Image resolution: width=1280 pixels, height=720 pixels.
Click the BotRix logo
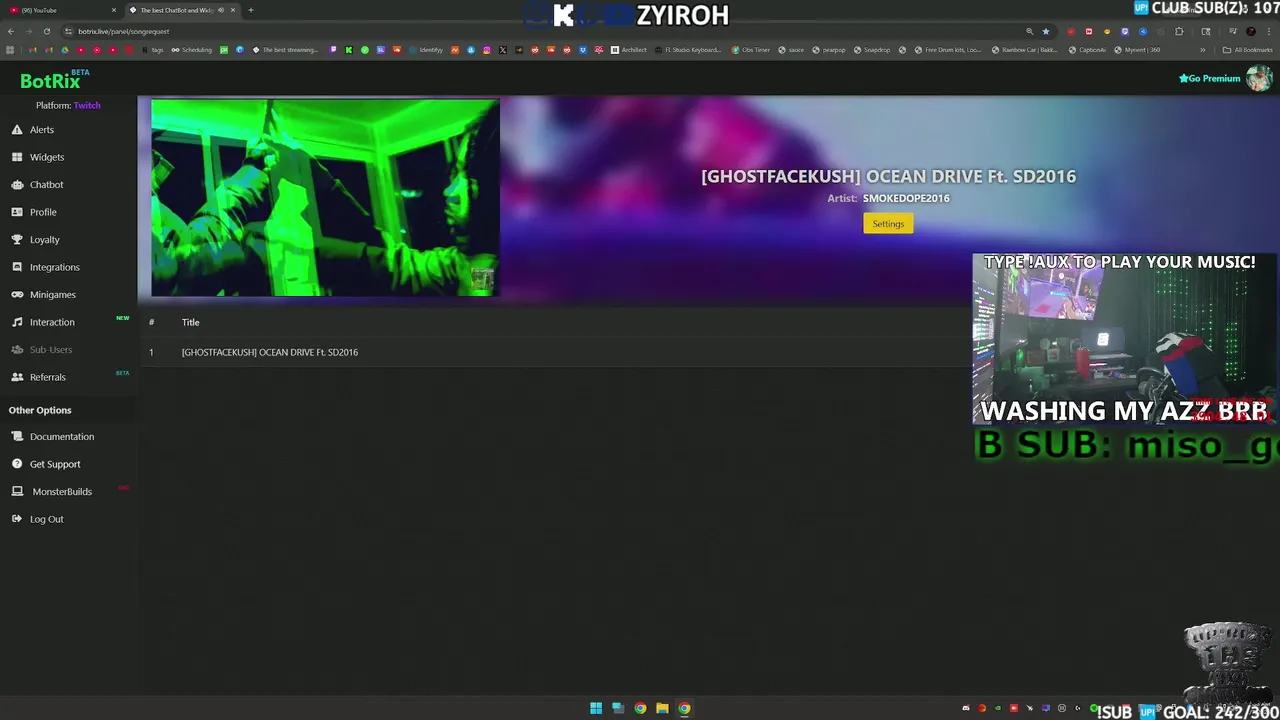point(50,81)
